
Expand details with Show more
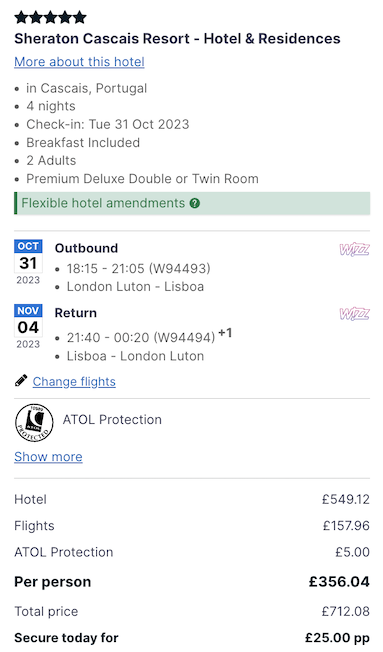pyautogui.click(x=48, y=457)
